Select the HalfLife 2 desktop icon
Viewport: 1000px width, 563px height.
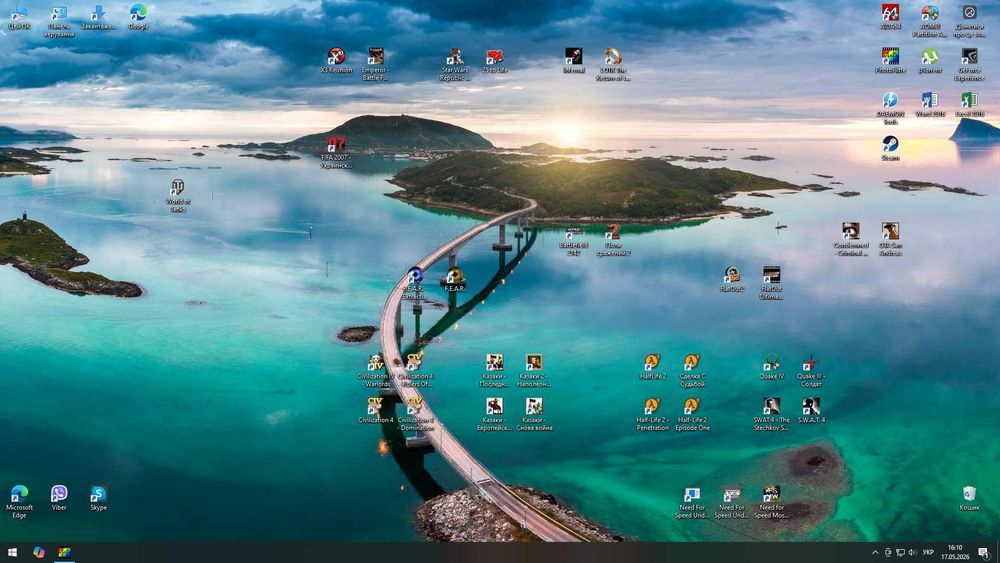point(652,367)
